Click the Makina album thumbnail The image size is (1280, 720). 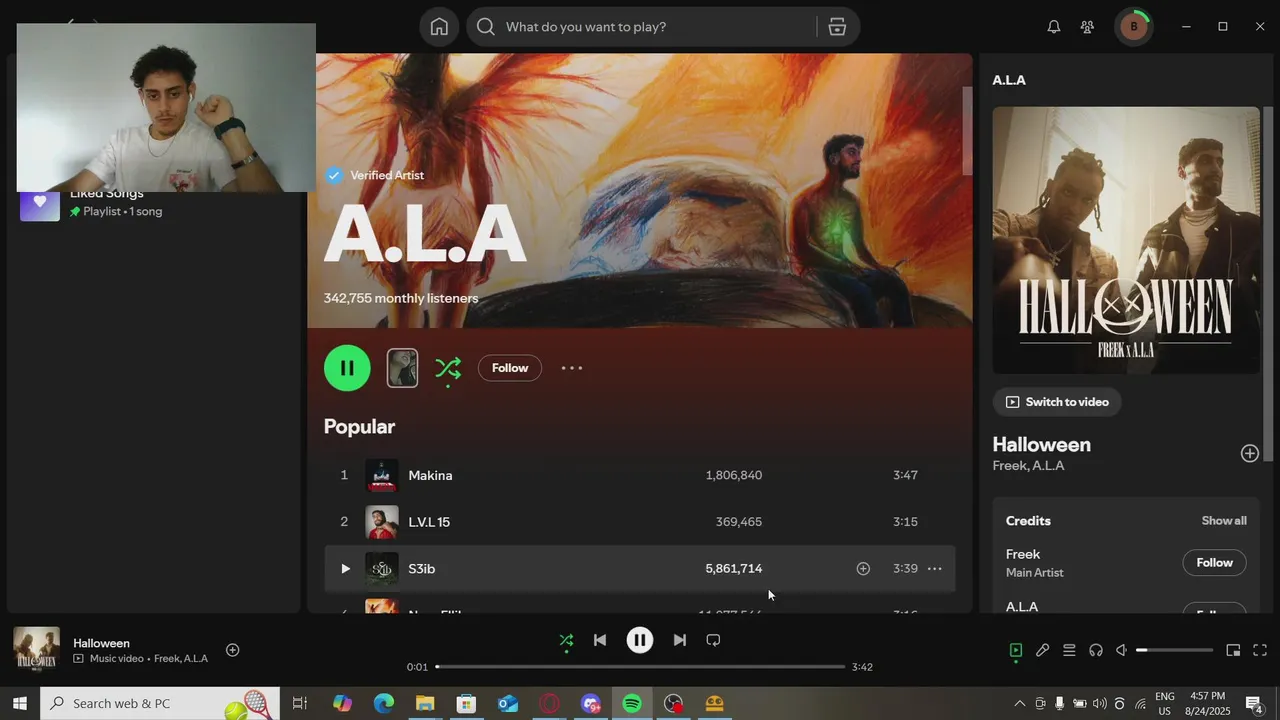tap(382, 475)
